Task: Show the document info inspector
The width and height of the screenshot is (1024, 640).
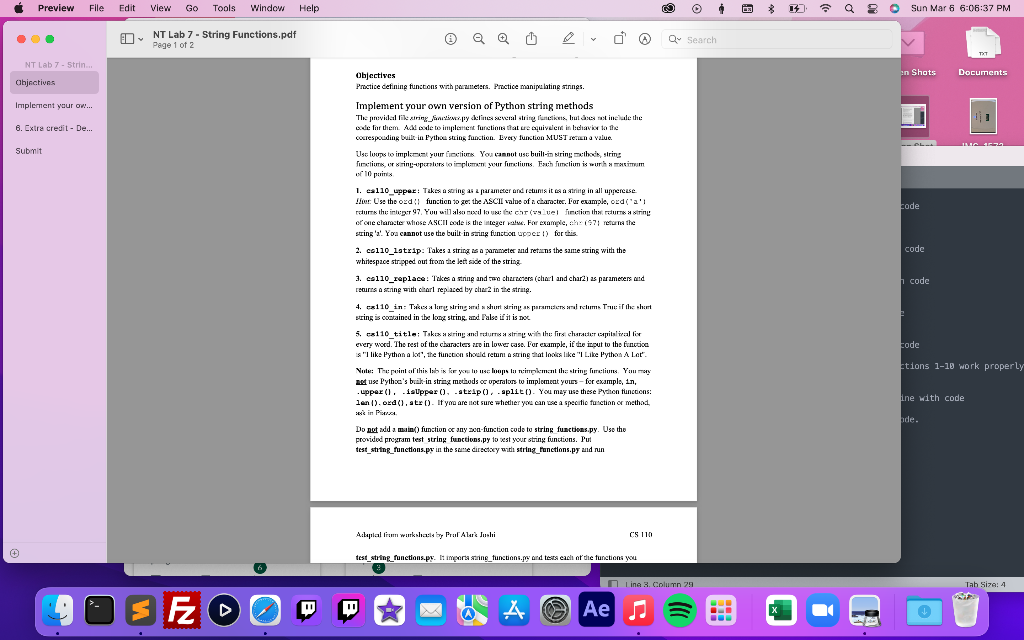Action: 451,39
